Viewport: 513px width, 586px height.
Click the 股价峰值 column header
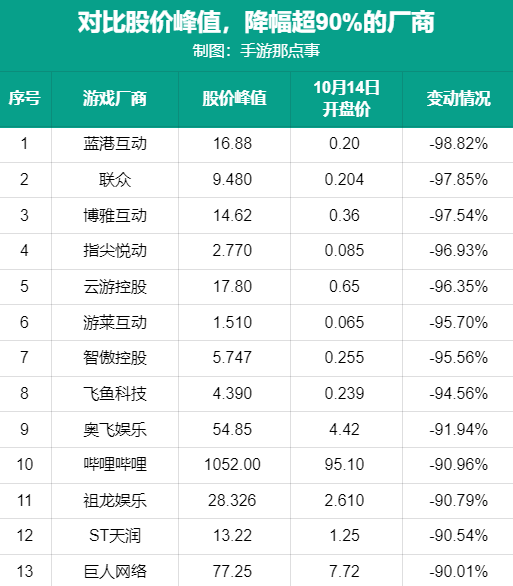[x=234, y=99]
